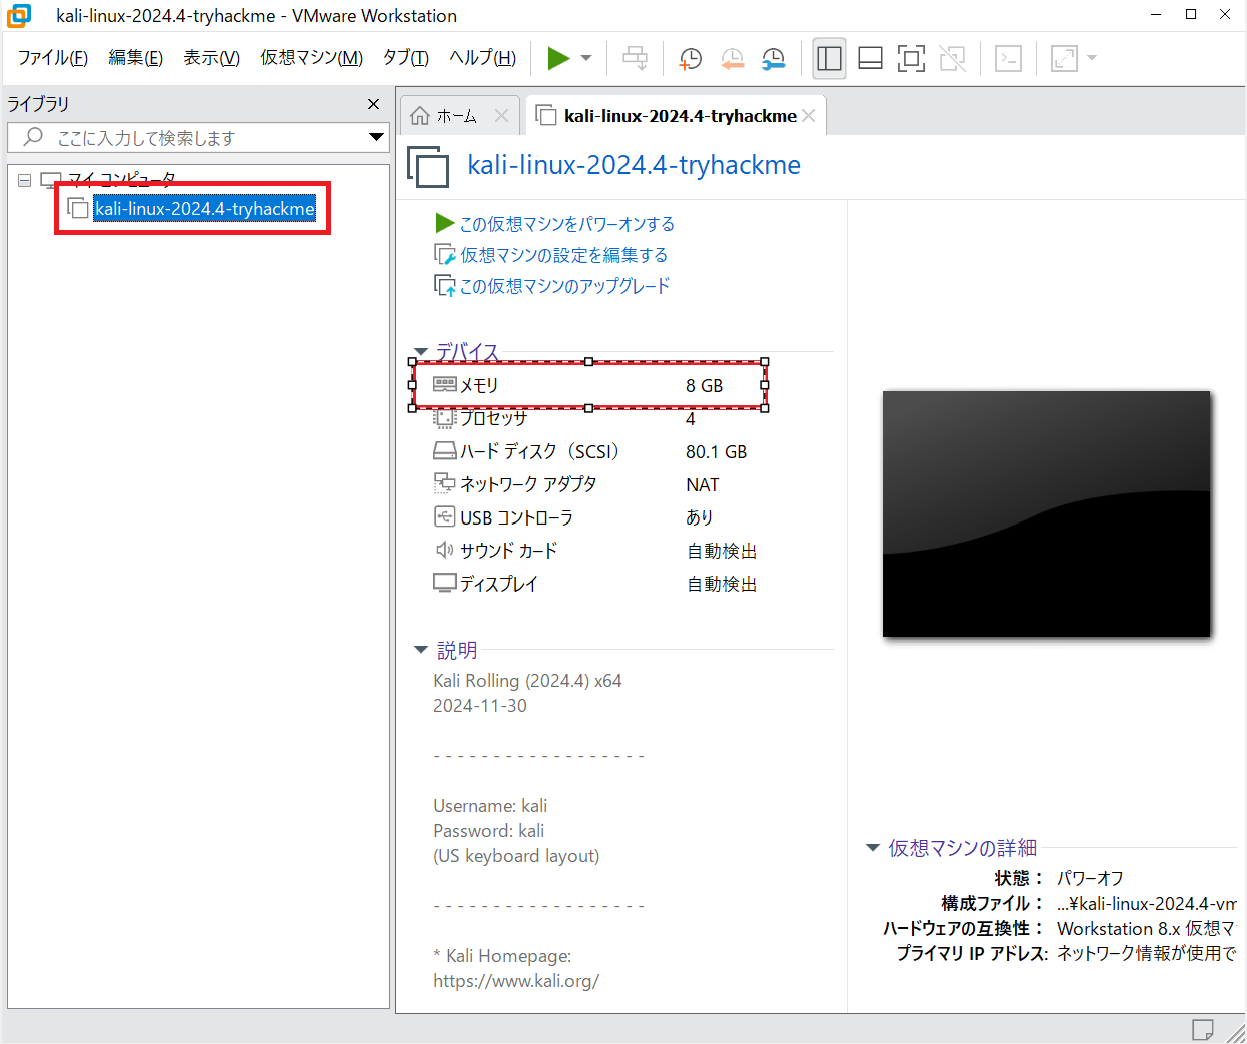This screenshot has width=1247, height=1044.
Task: Click 仮想マシンの設定を編集する link
Action: tap(563, 255)
